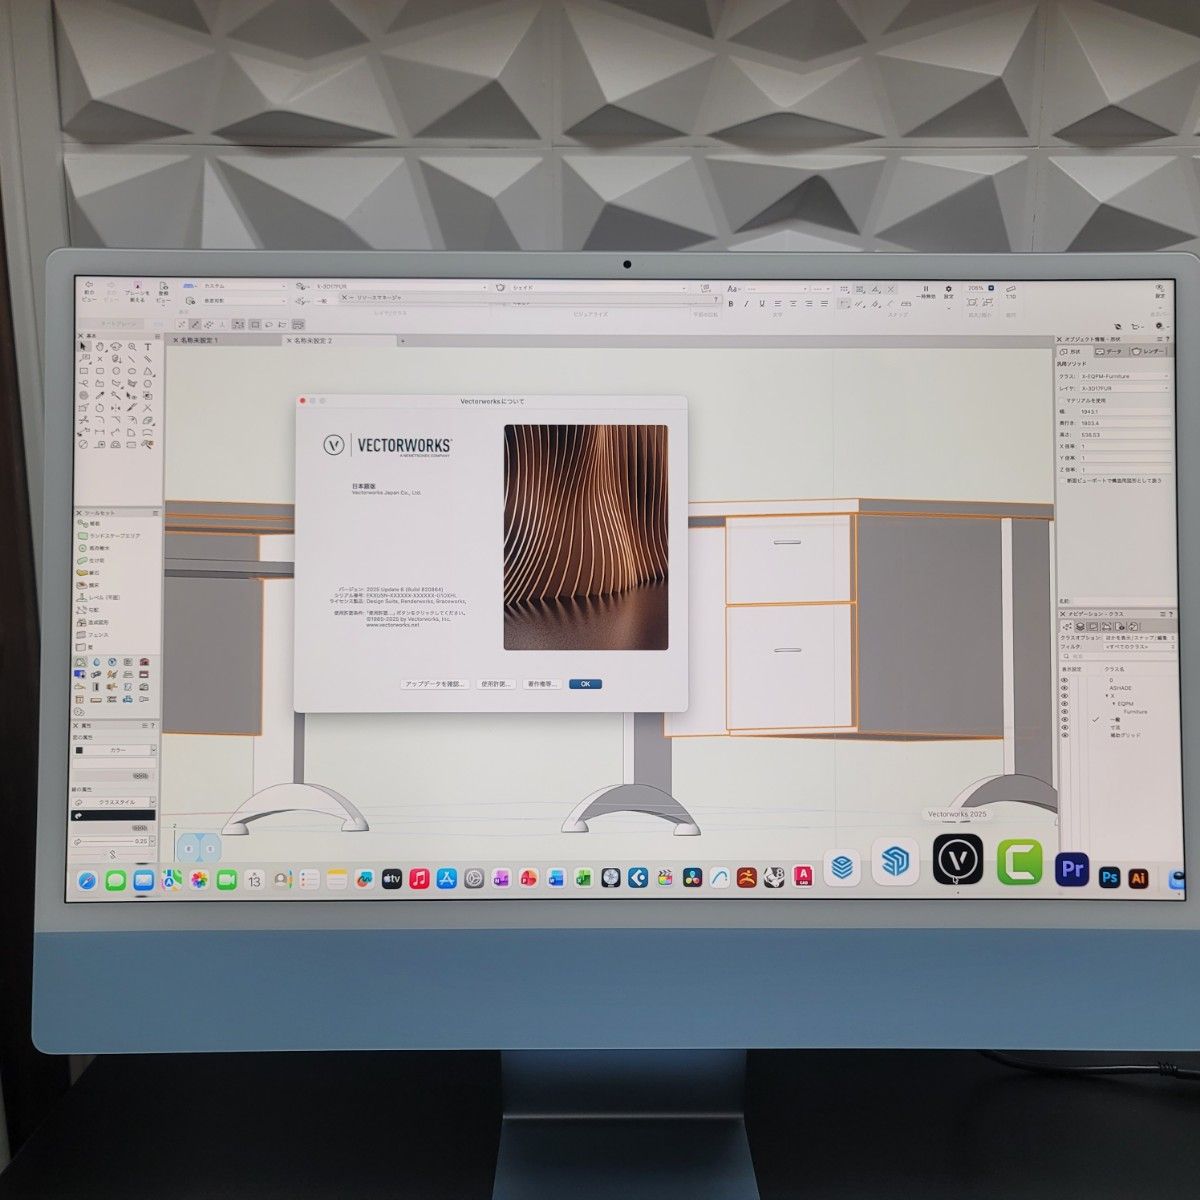Open the レイヤ dropdown X-3D17FUR in Object Info
The image size is (1200, 1200).
(x=1124, y=388)
